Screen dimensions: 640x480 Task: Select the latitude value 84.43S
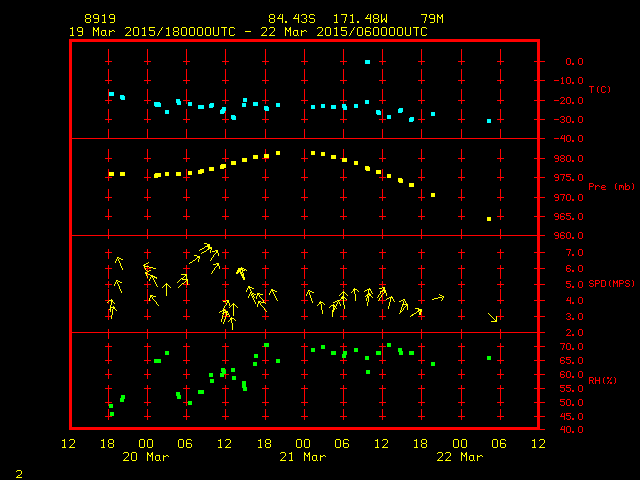point(286,19)
